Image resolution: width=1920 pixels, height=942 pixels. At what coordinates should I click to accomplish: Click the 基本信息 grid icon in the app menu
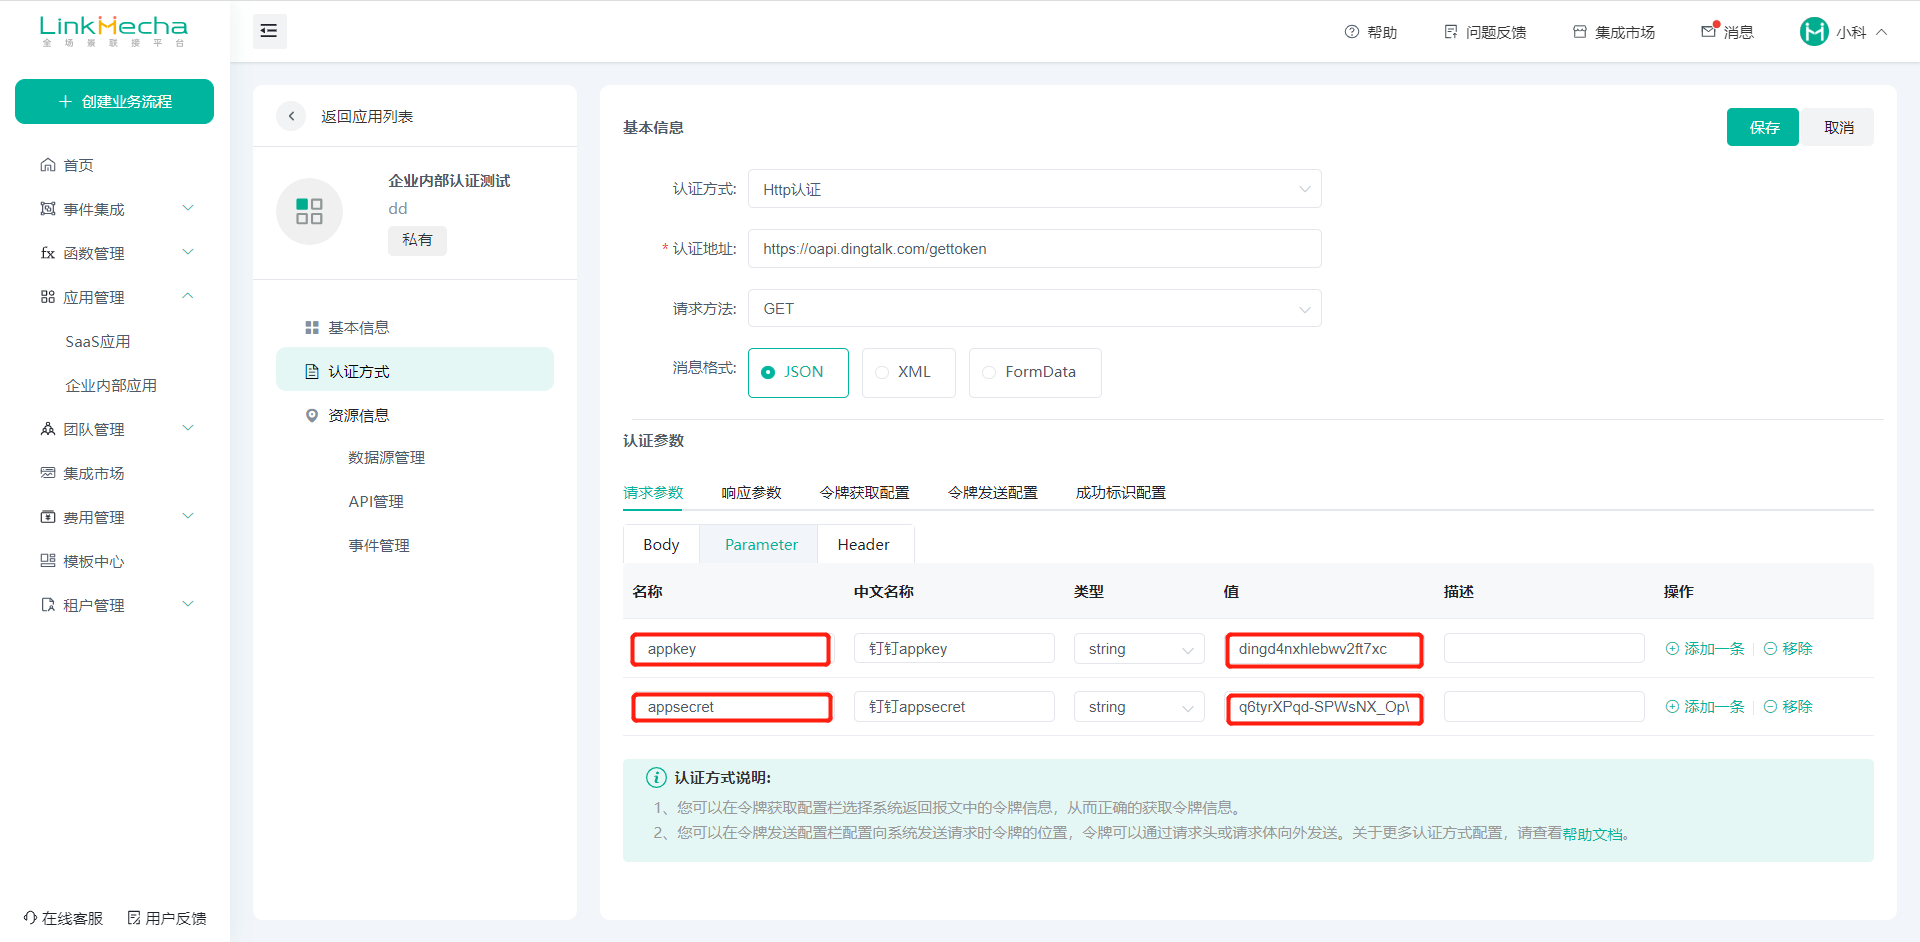click(312, 328)
